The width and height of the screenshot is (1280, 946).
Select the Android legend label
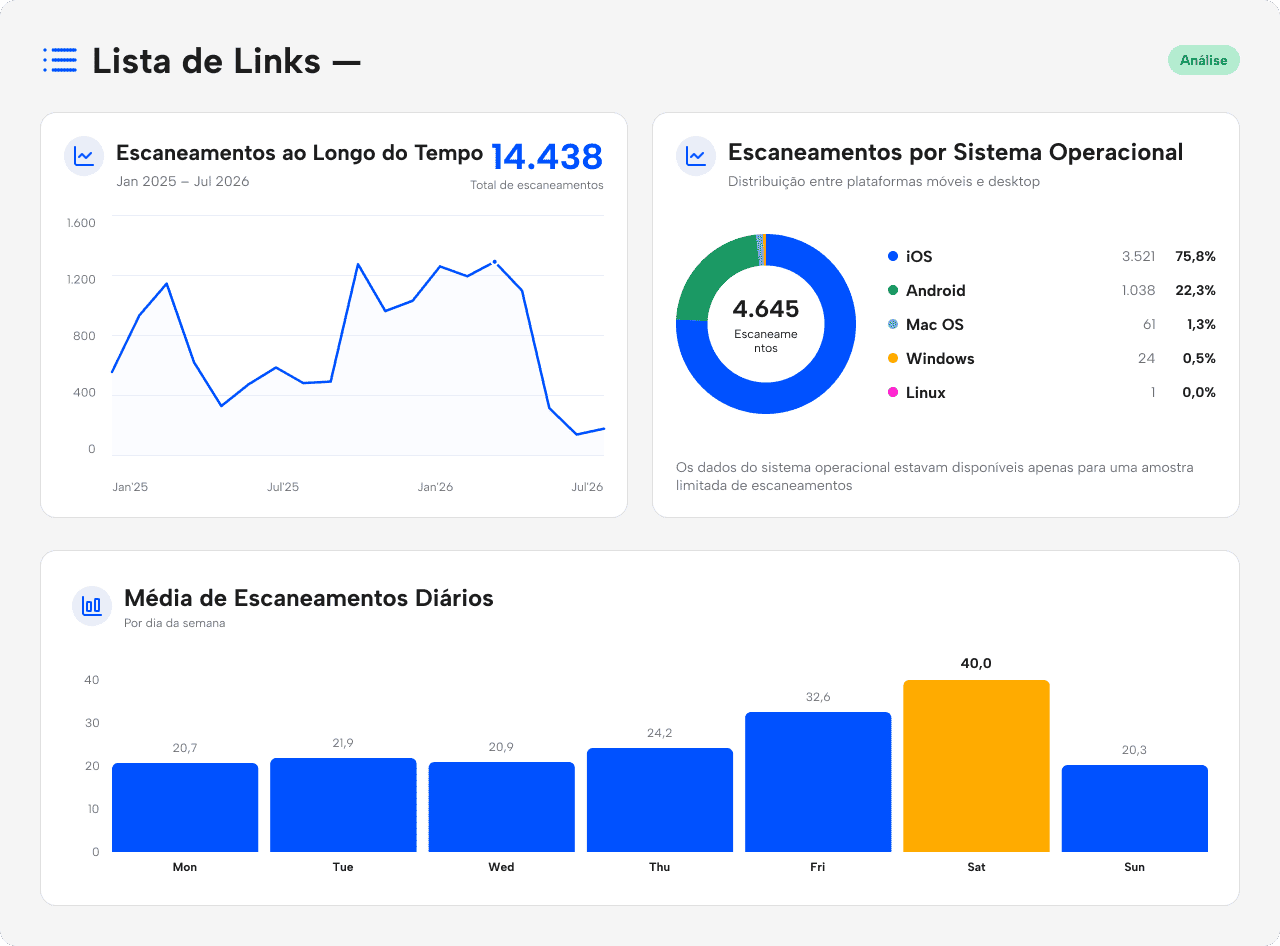[936, 291]
